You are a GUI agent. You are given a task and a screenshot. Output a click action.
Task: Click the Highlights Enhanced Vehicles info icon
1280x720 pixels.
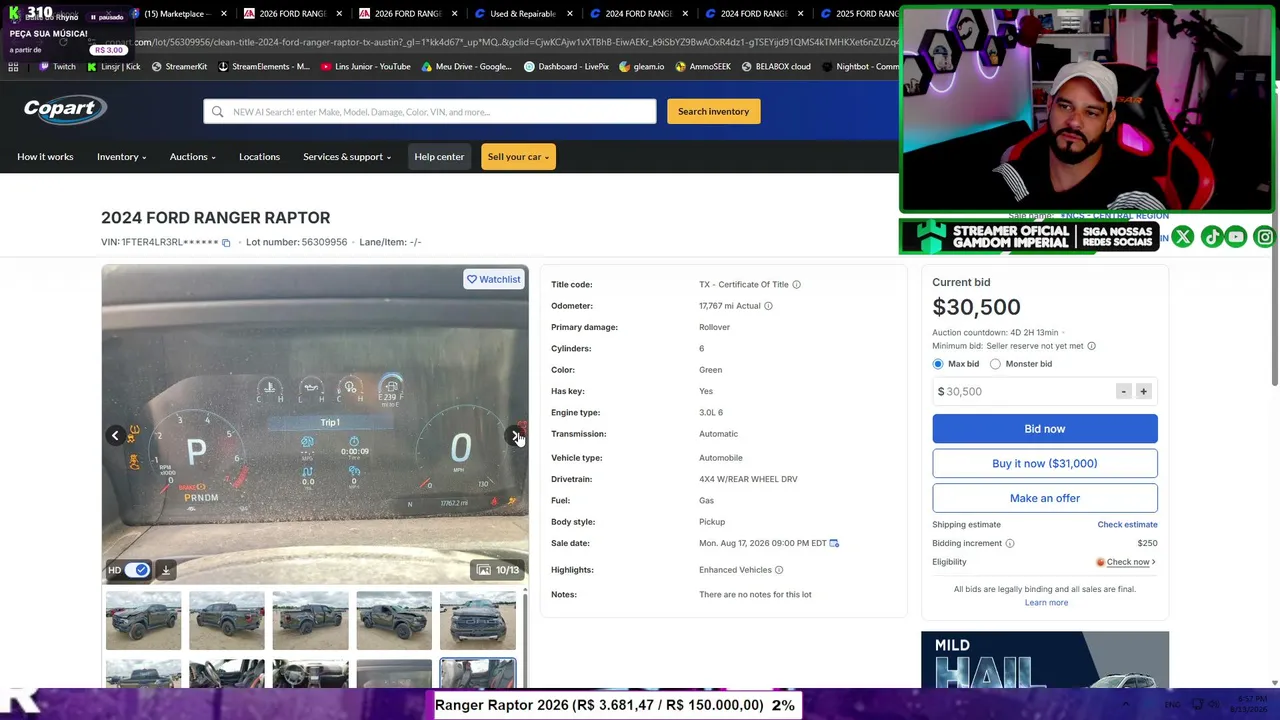point(779,570)
